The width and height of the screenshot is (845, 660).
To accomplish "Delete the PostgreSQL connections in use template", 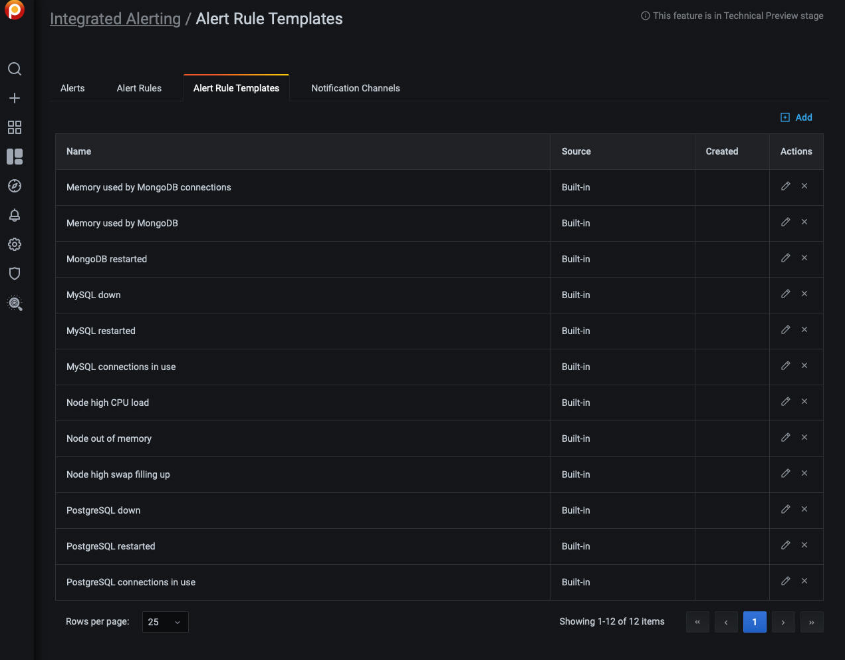I will click(804, 581).
